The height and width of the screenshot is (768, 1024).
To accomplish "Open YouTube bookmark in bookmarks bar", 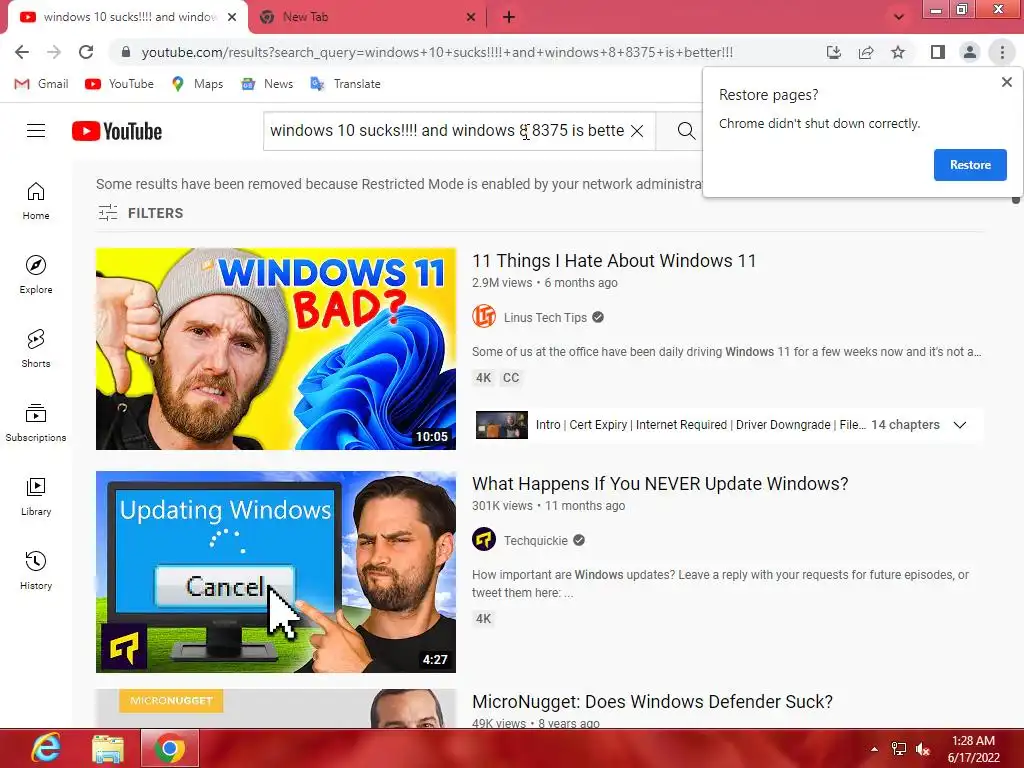I will point(120,84).
